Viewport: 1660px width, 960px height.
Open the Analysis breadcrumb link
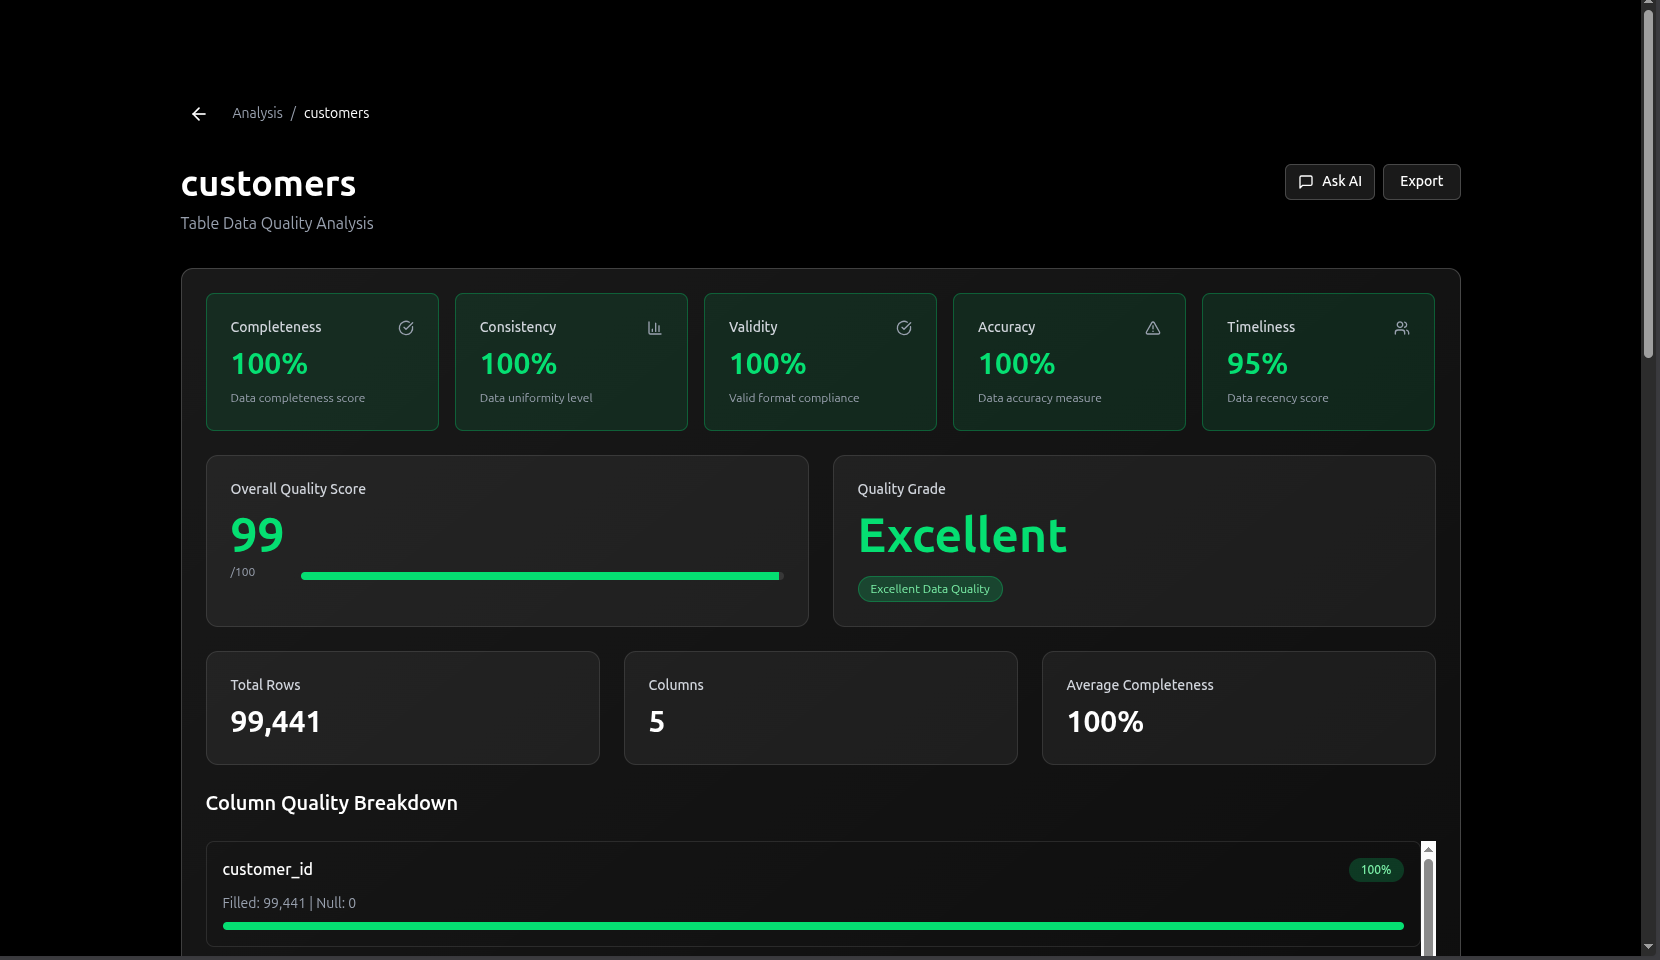257,113
